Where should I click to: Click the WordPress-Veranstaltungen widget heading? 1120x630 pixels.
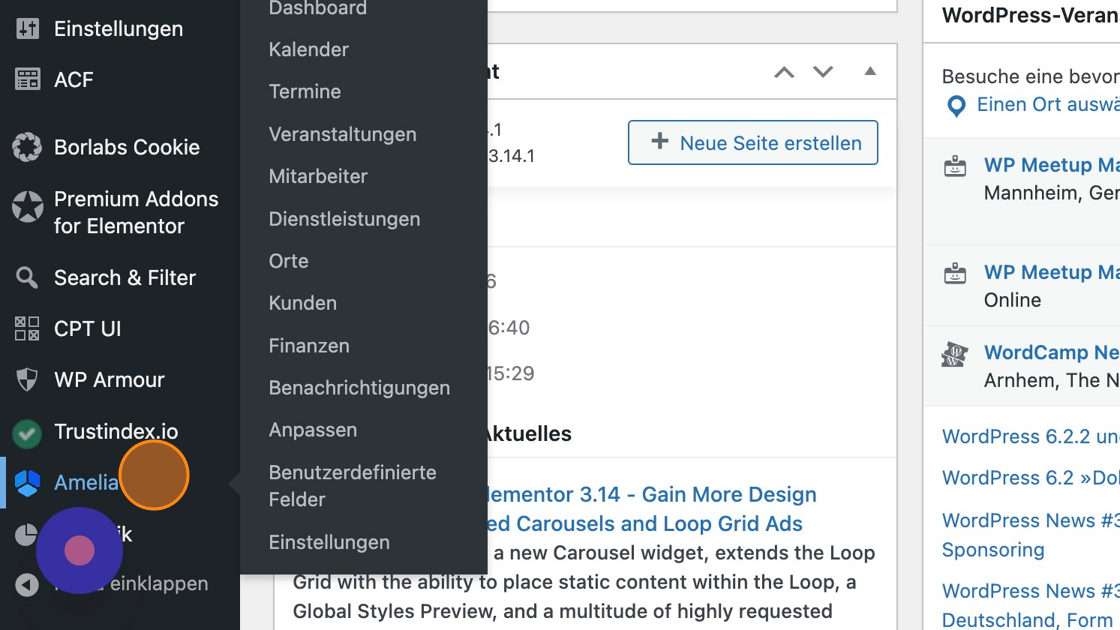pyautogui.click(x=1031, y=15)
